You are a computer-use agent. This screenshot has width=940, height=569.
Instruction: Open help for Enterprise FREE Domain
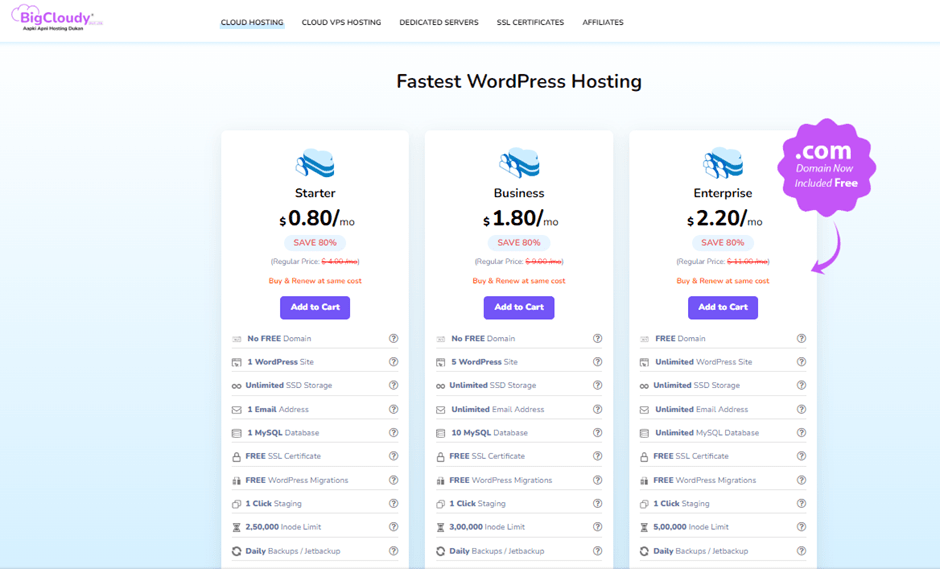801,338
